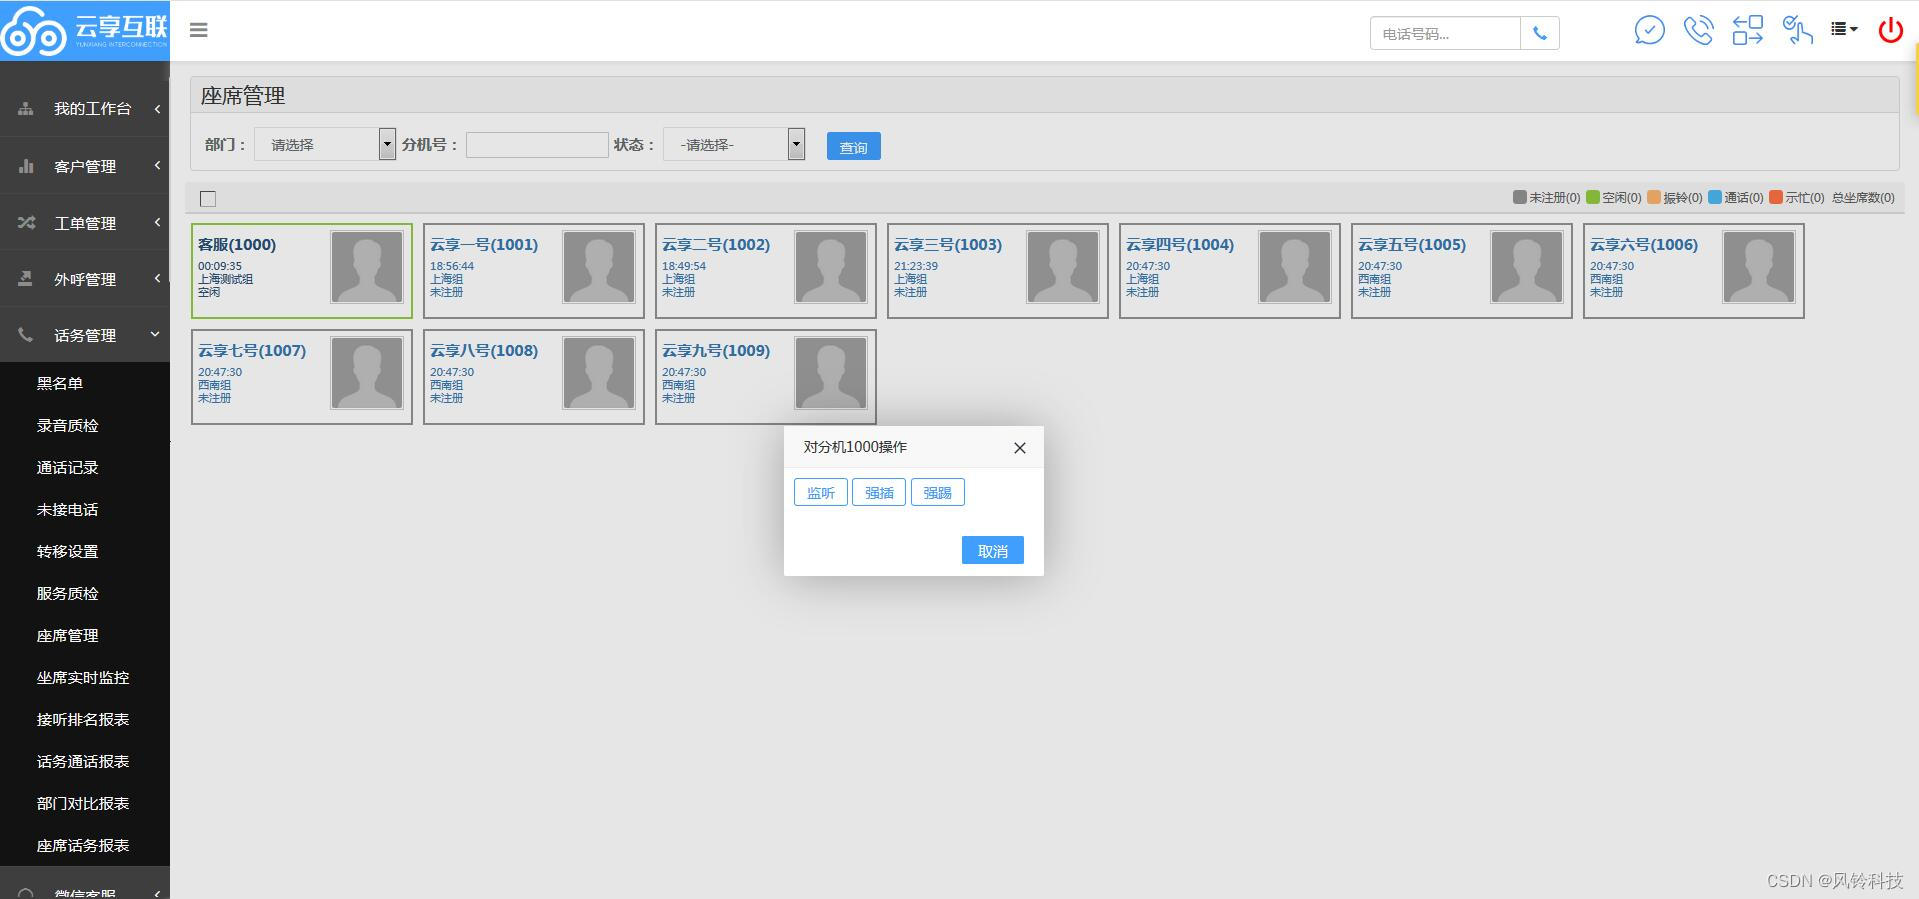Viewport: 1919px width, 899px height.
Task: Focus the 电话号码 input field
Action: click(1445, 33)
